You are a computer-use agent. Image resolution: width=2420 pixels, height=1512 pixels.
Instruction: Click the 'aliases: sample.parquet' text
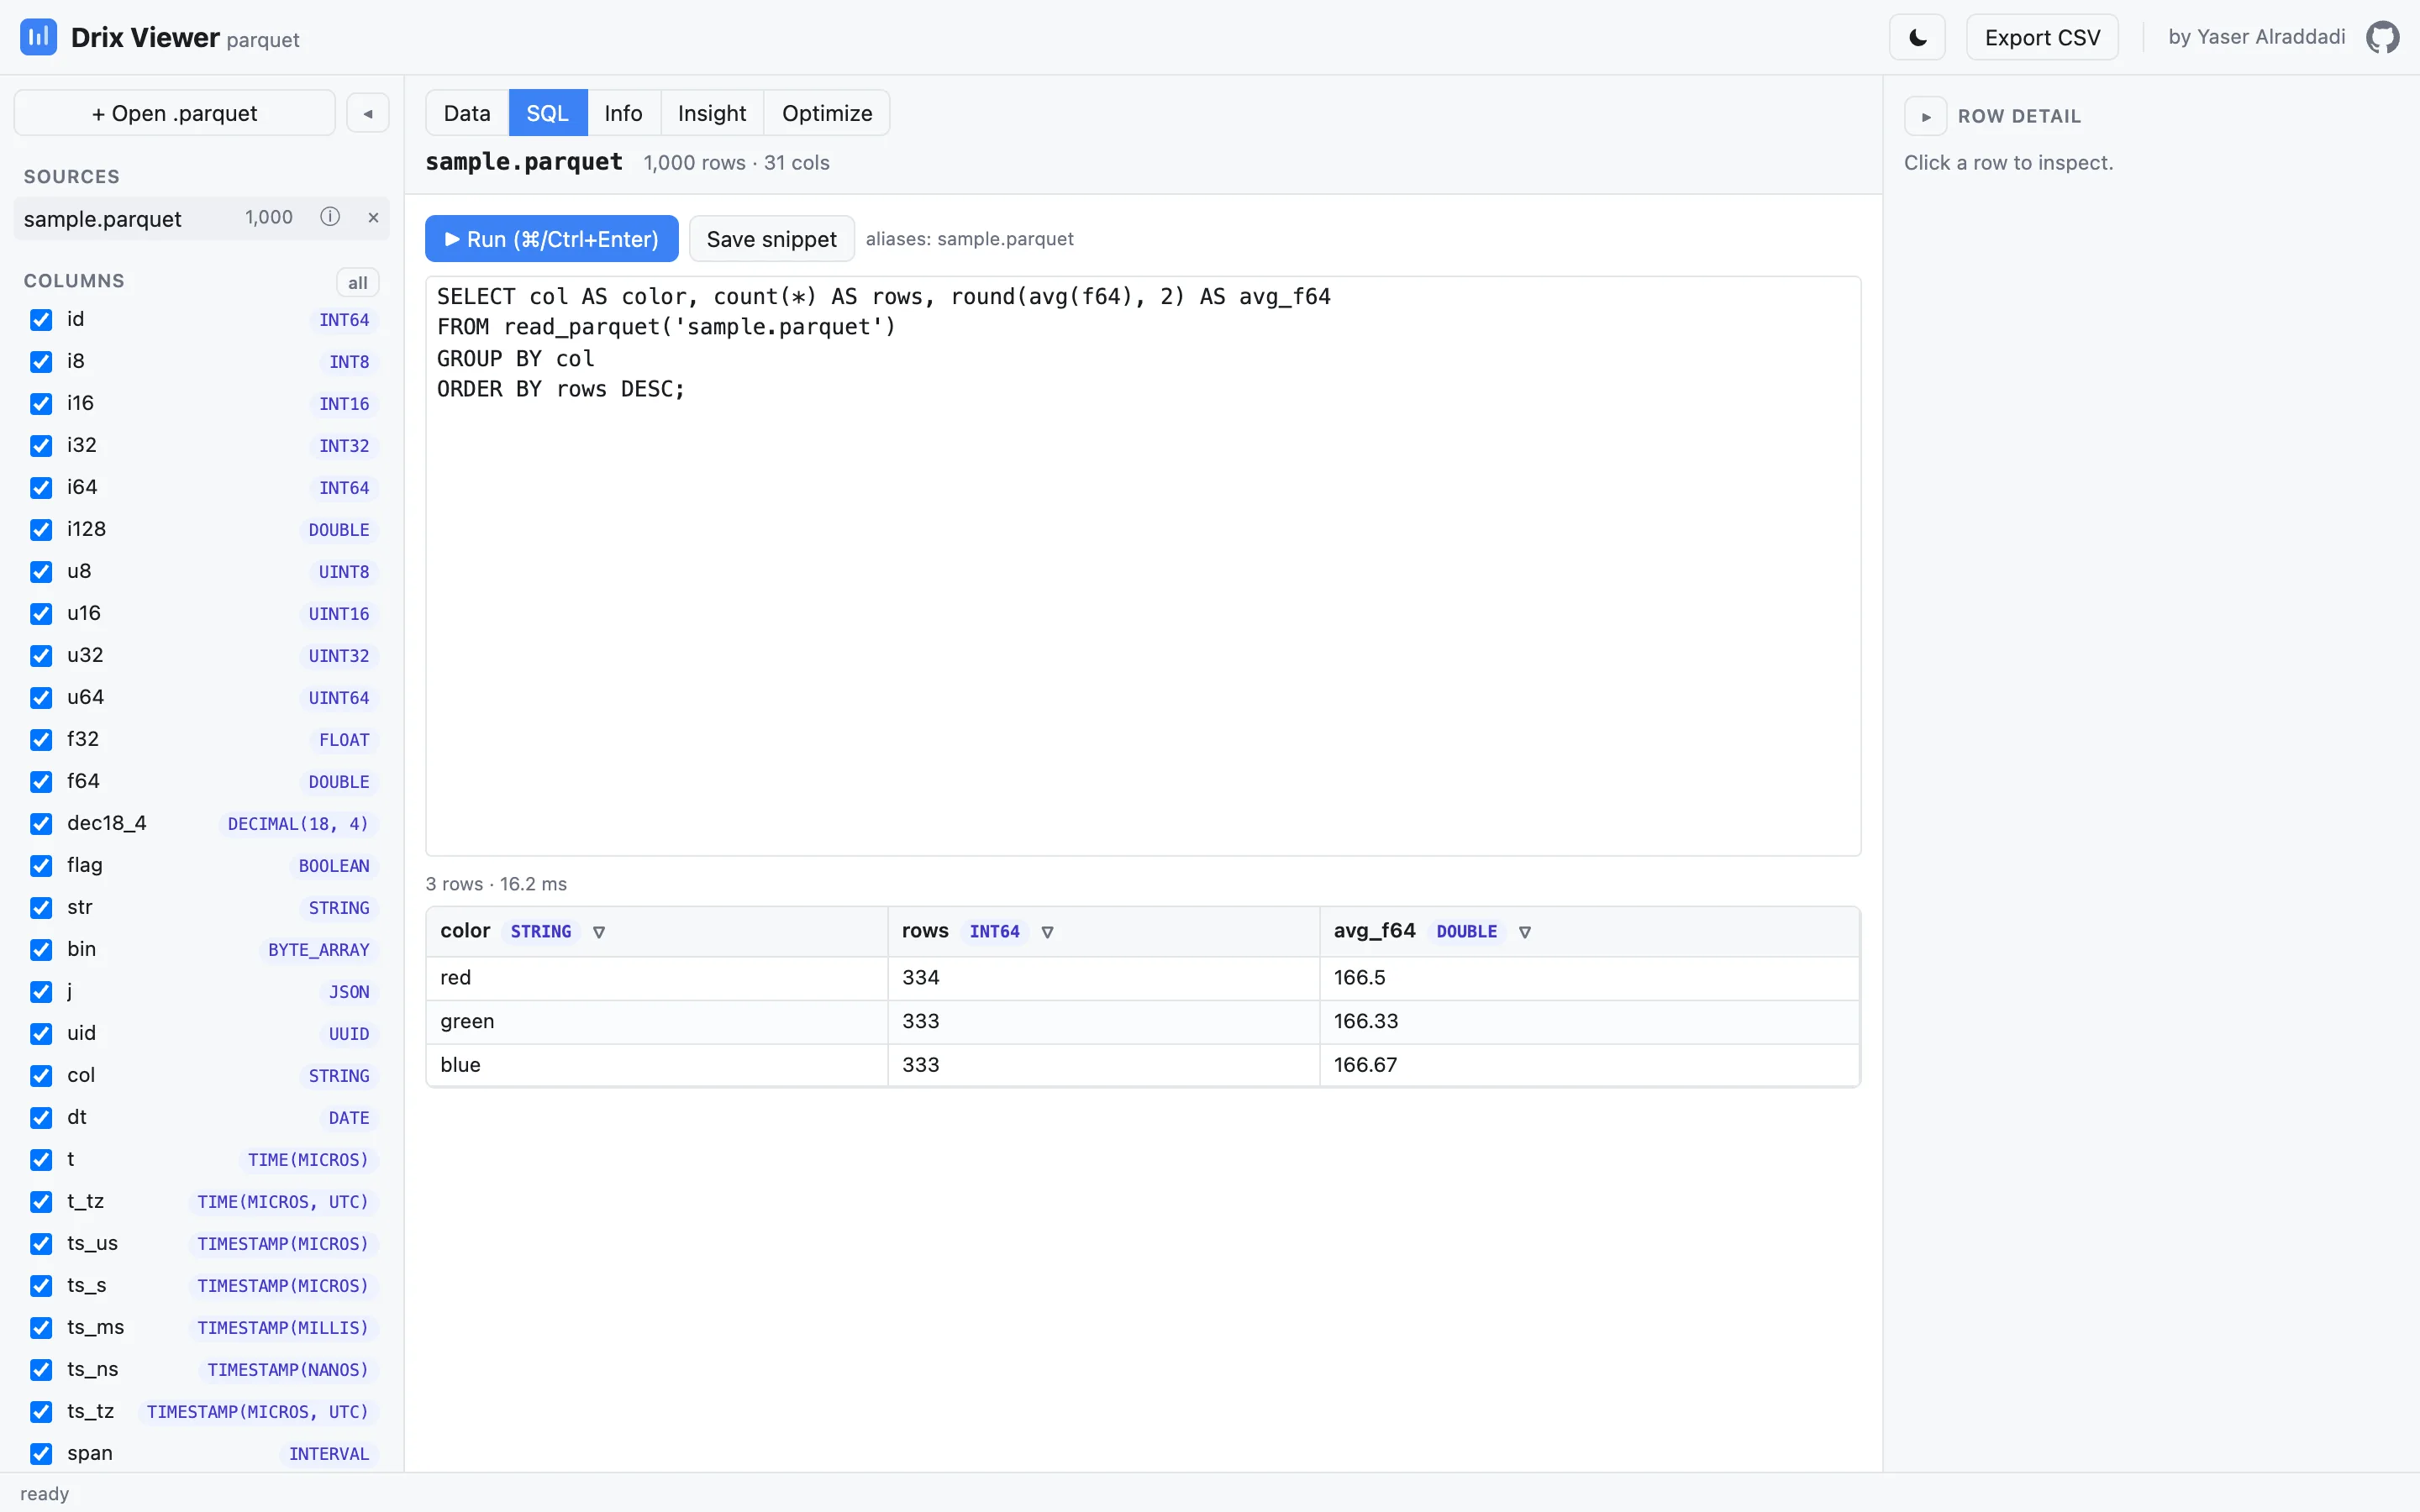[970, 239]
